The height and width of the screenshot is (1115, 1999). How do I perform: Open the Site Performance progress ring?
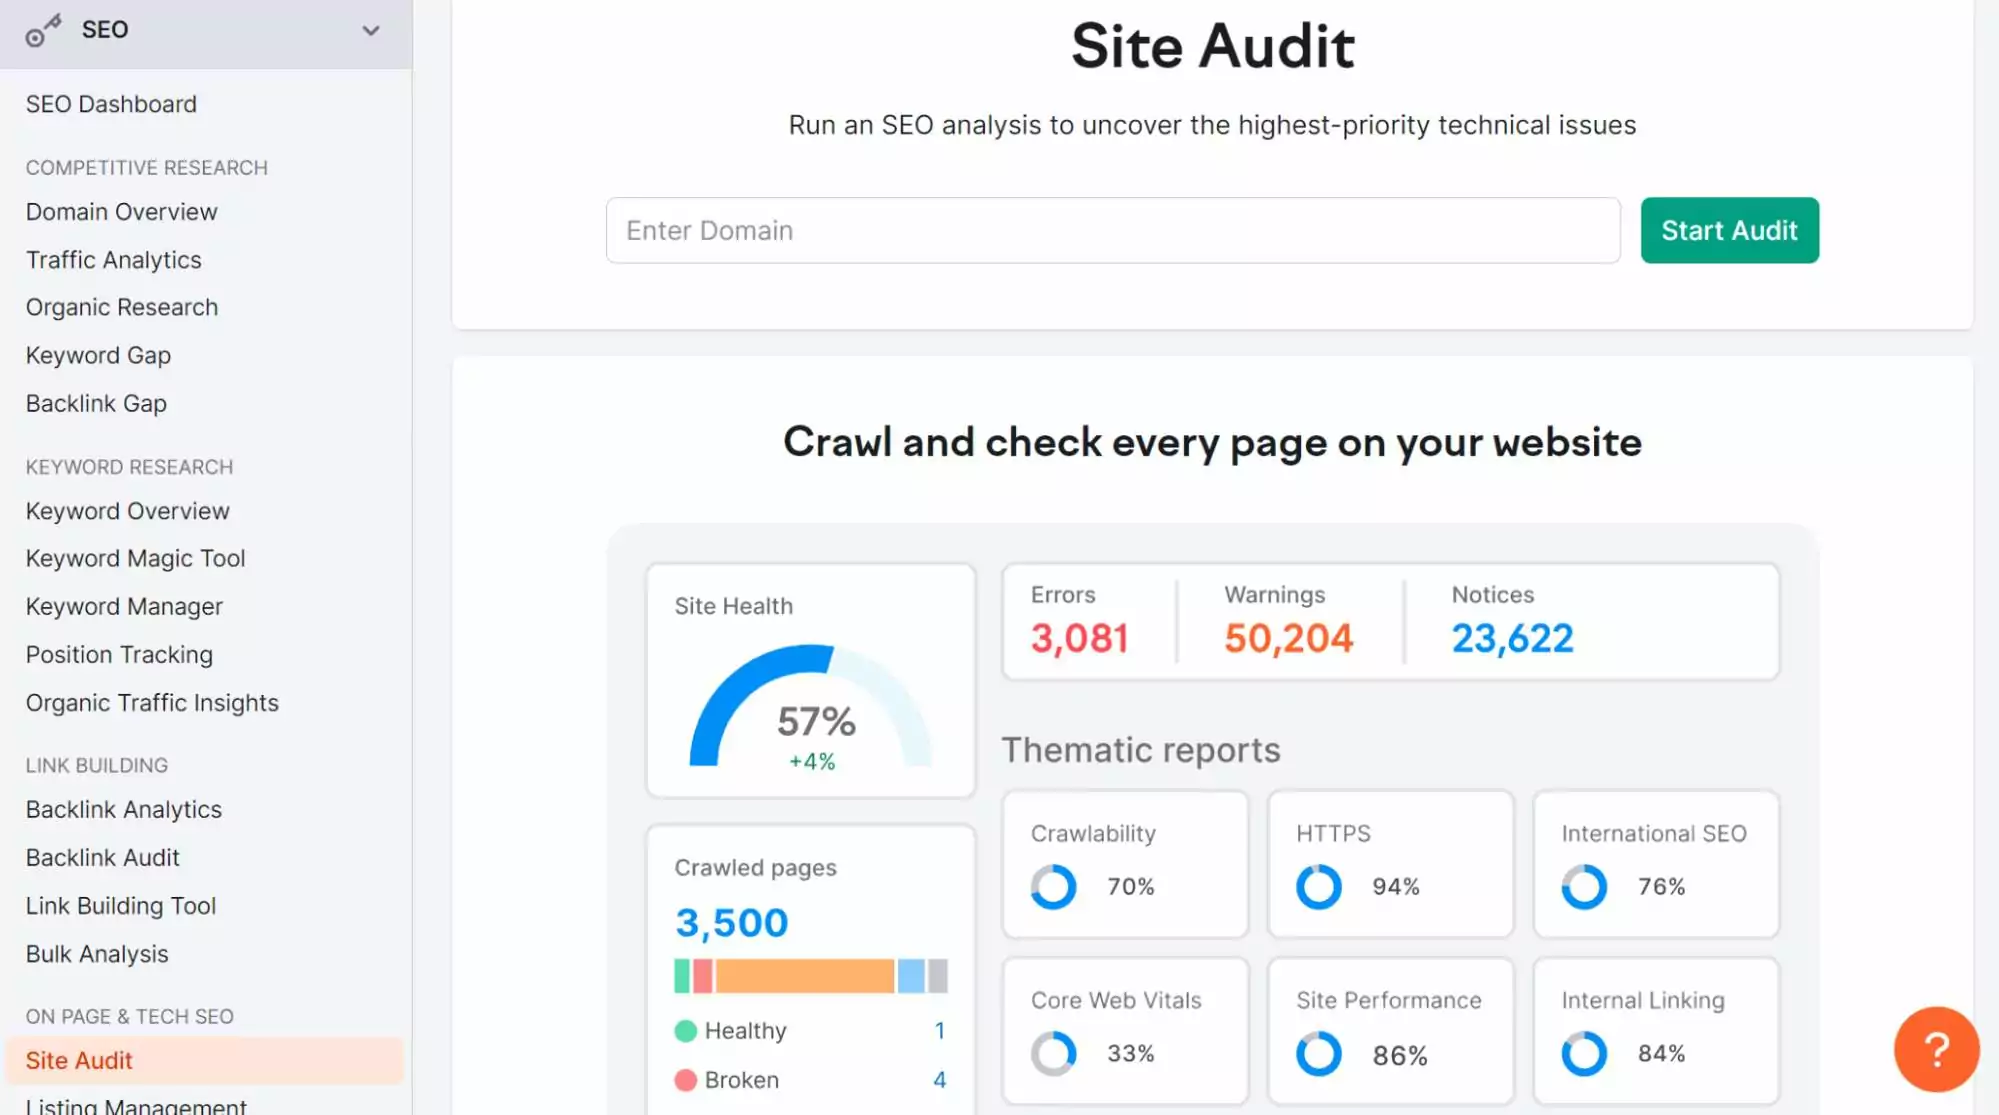pyautogui.click(x=1317, y=1053)
